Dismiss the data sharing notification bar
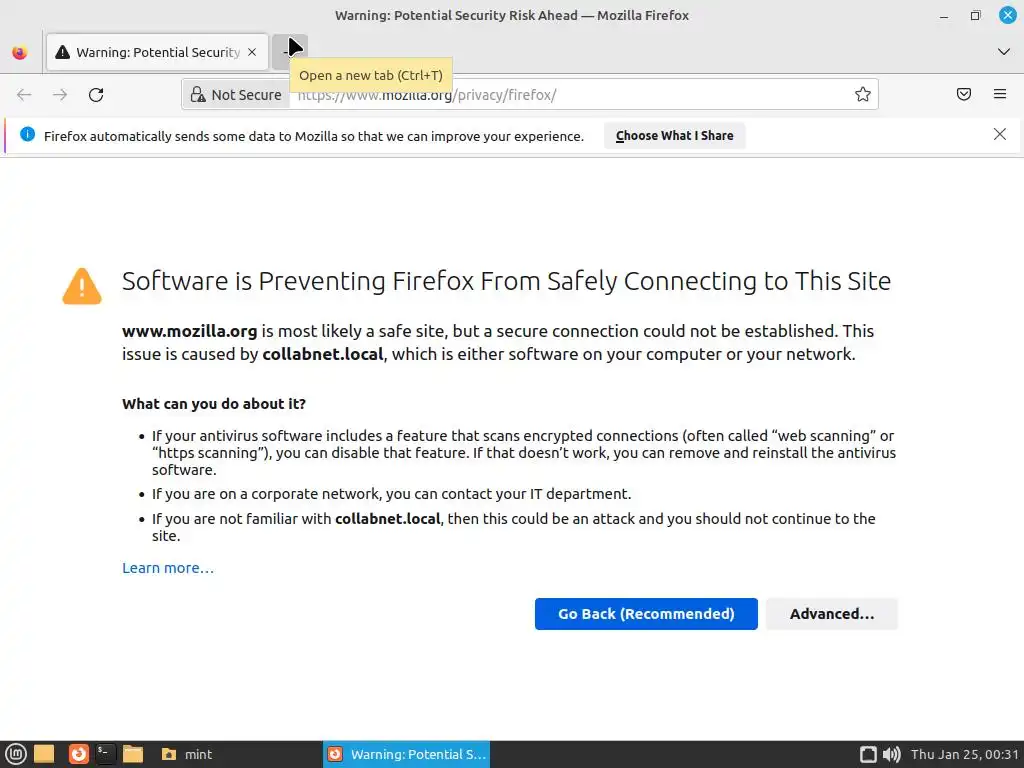Screen dimensions: 1024x768 click(1000, 135)
